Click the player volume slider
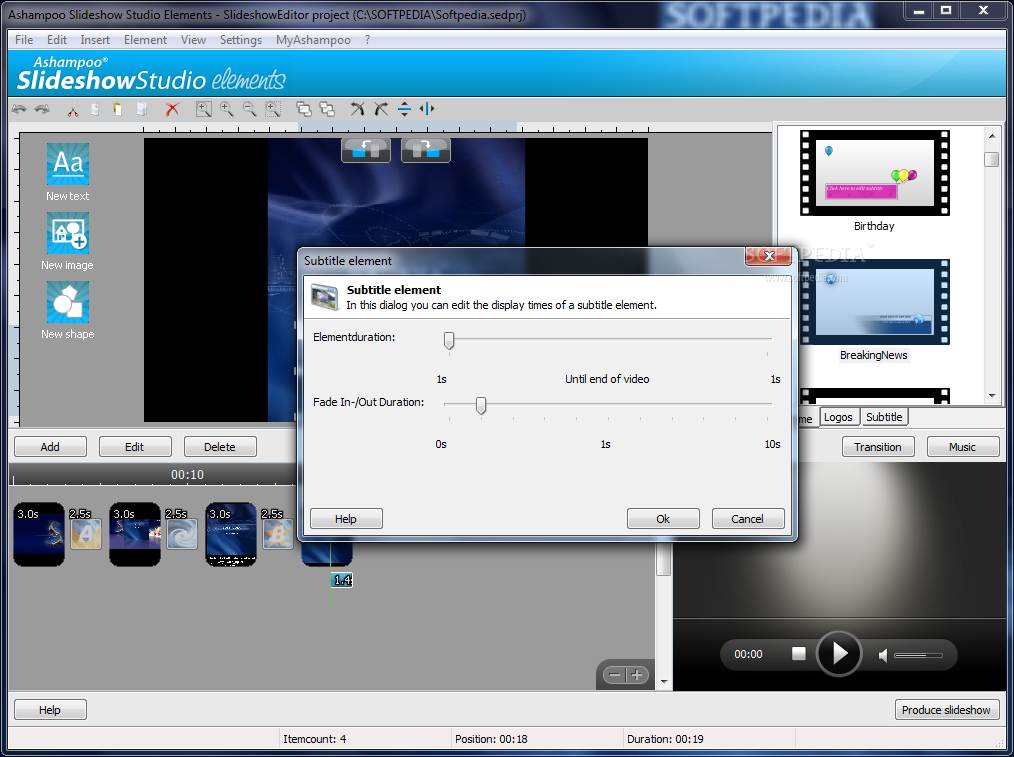1014x757 pixels. [918, 656]
